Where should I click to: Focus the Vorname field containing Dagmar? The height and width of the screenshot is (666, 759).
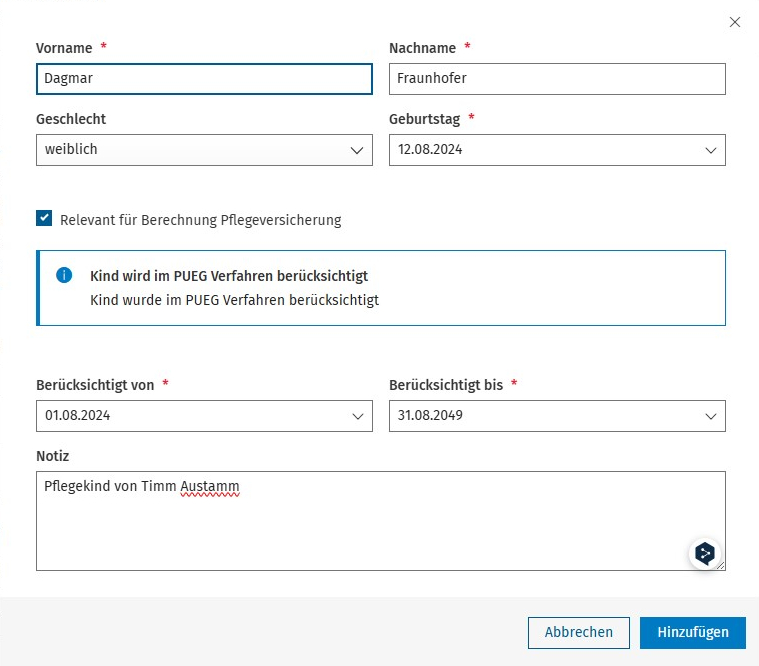pyautogui.click(x=204, y=79)
